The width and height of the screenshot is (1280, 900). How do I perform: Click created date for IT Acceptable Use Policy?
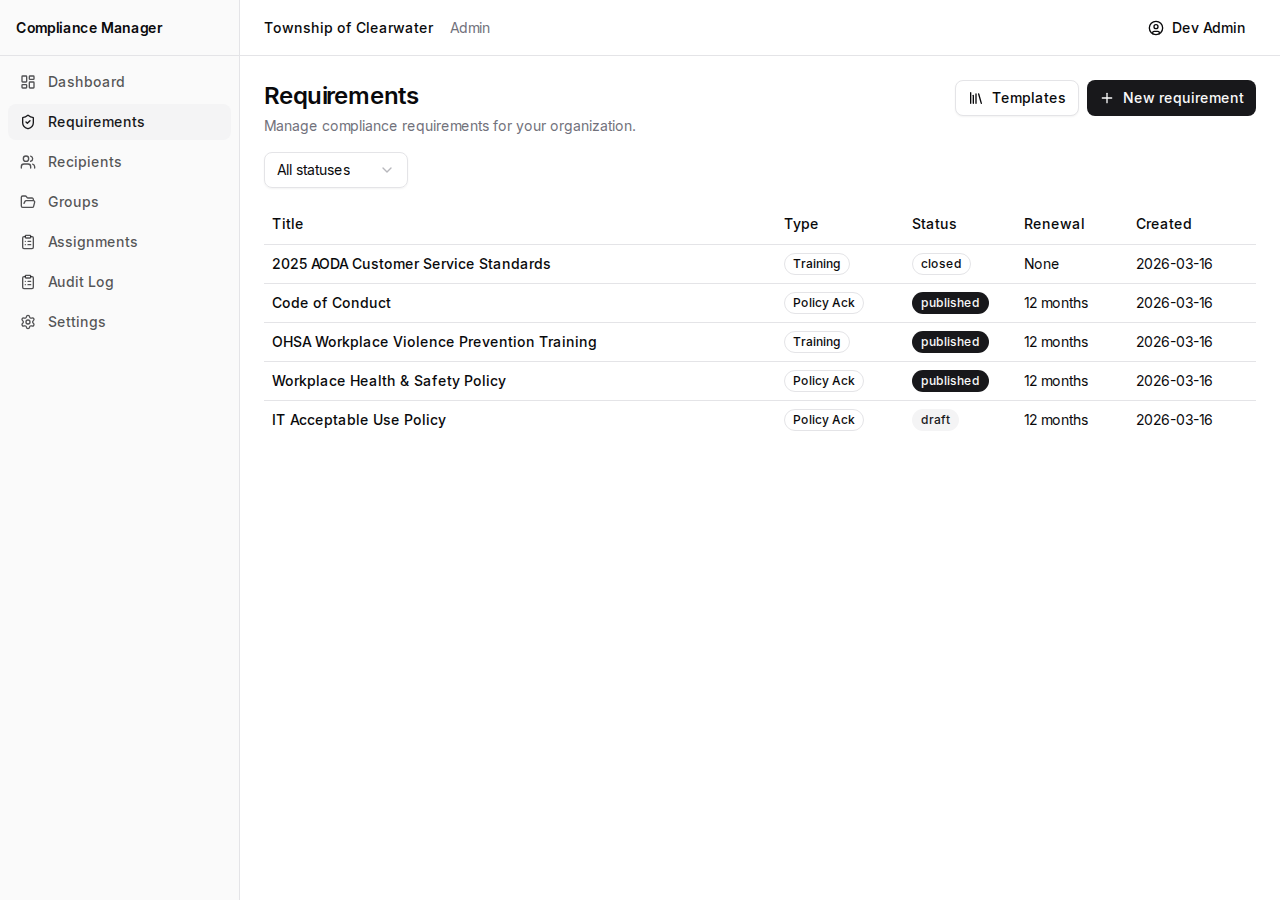click(1174, 420)
